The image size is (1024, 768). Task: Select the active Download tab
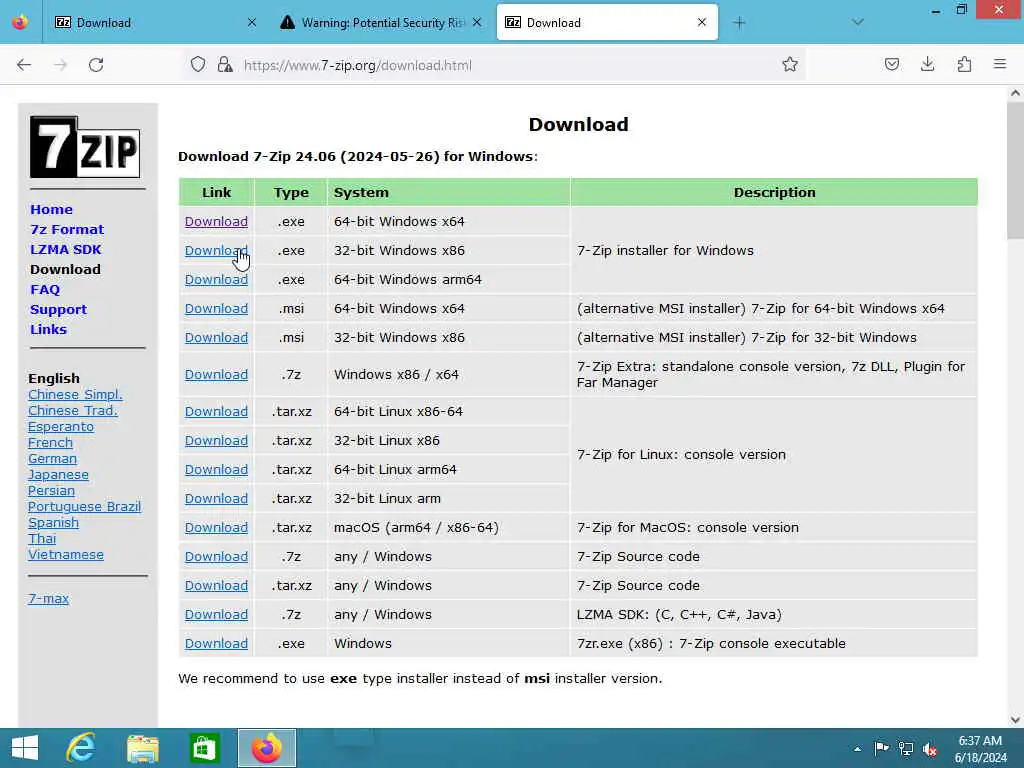607,22
